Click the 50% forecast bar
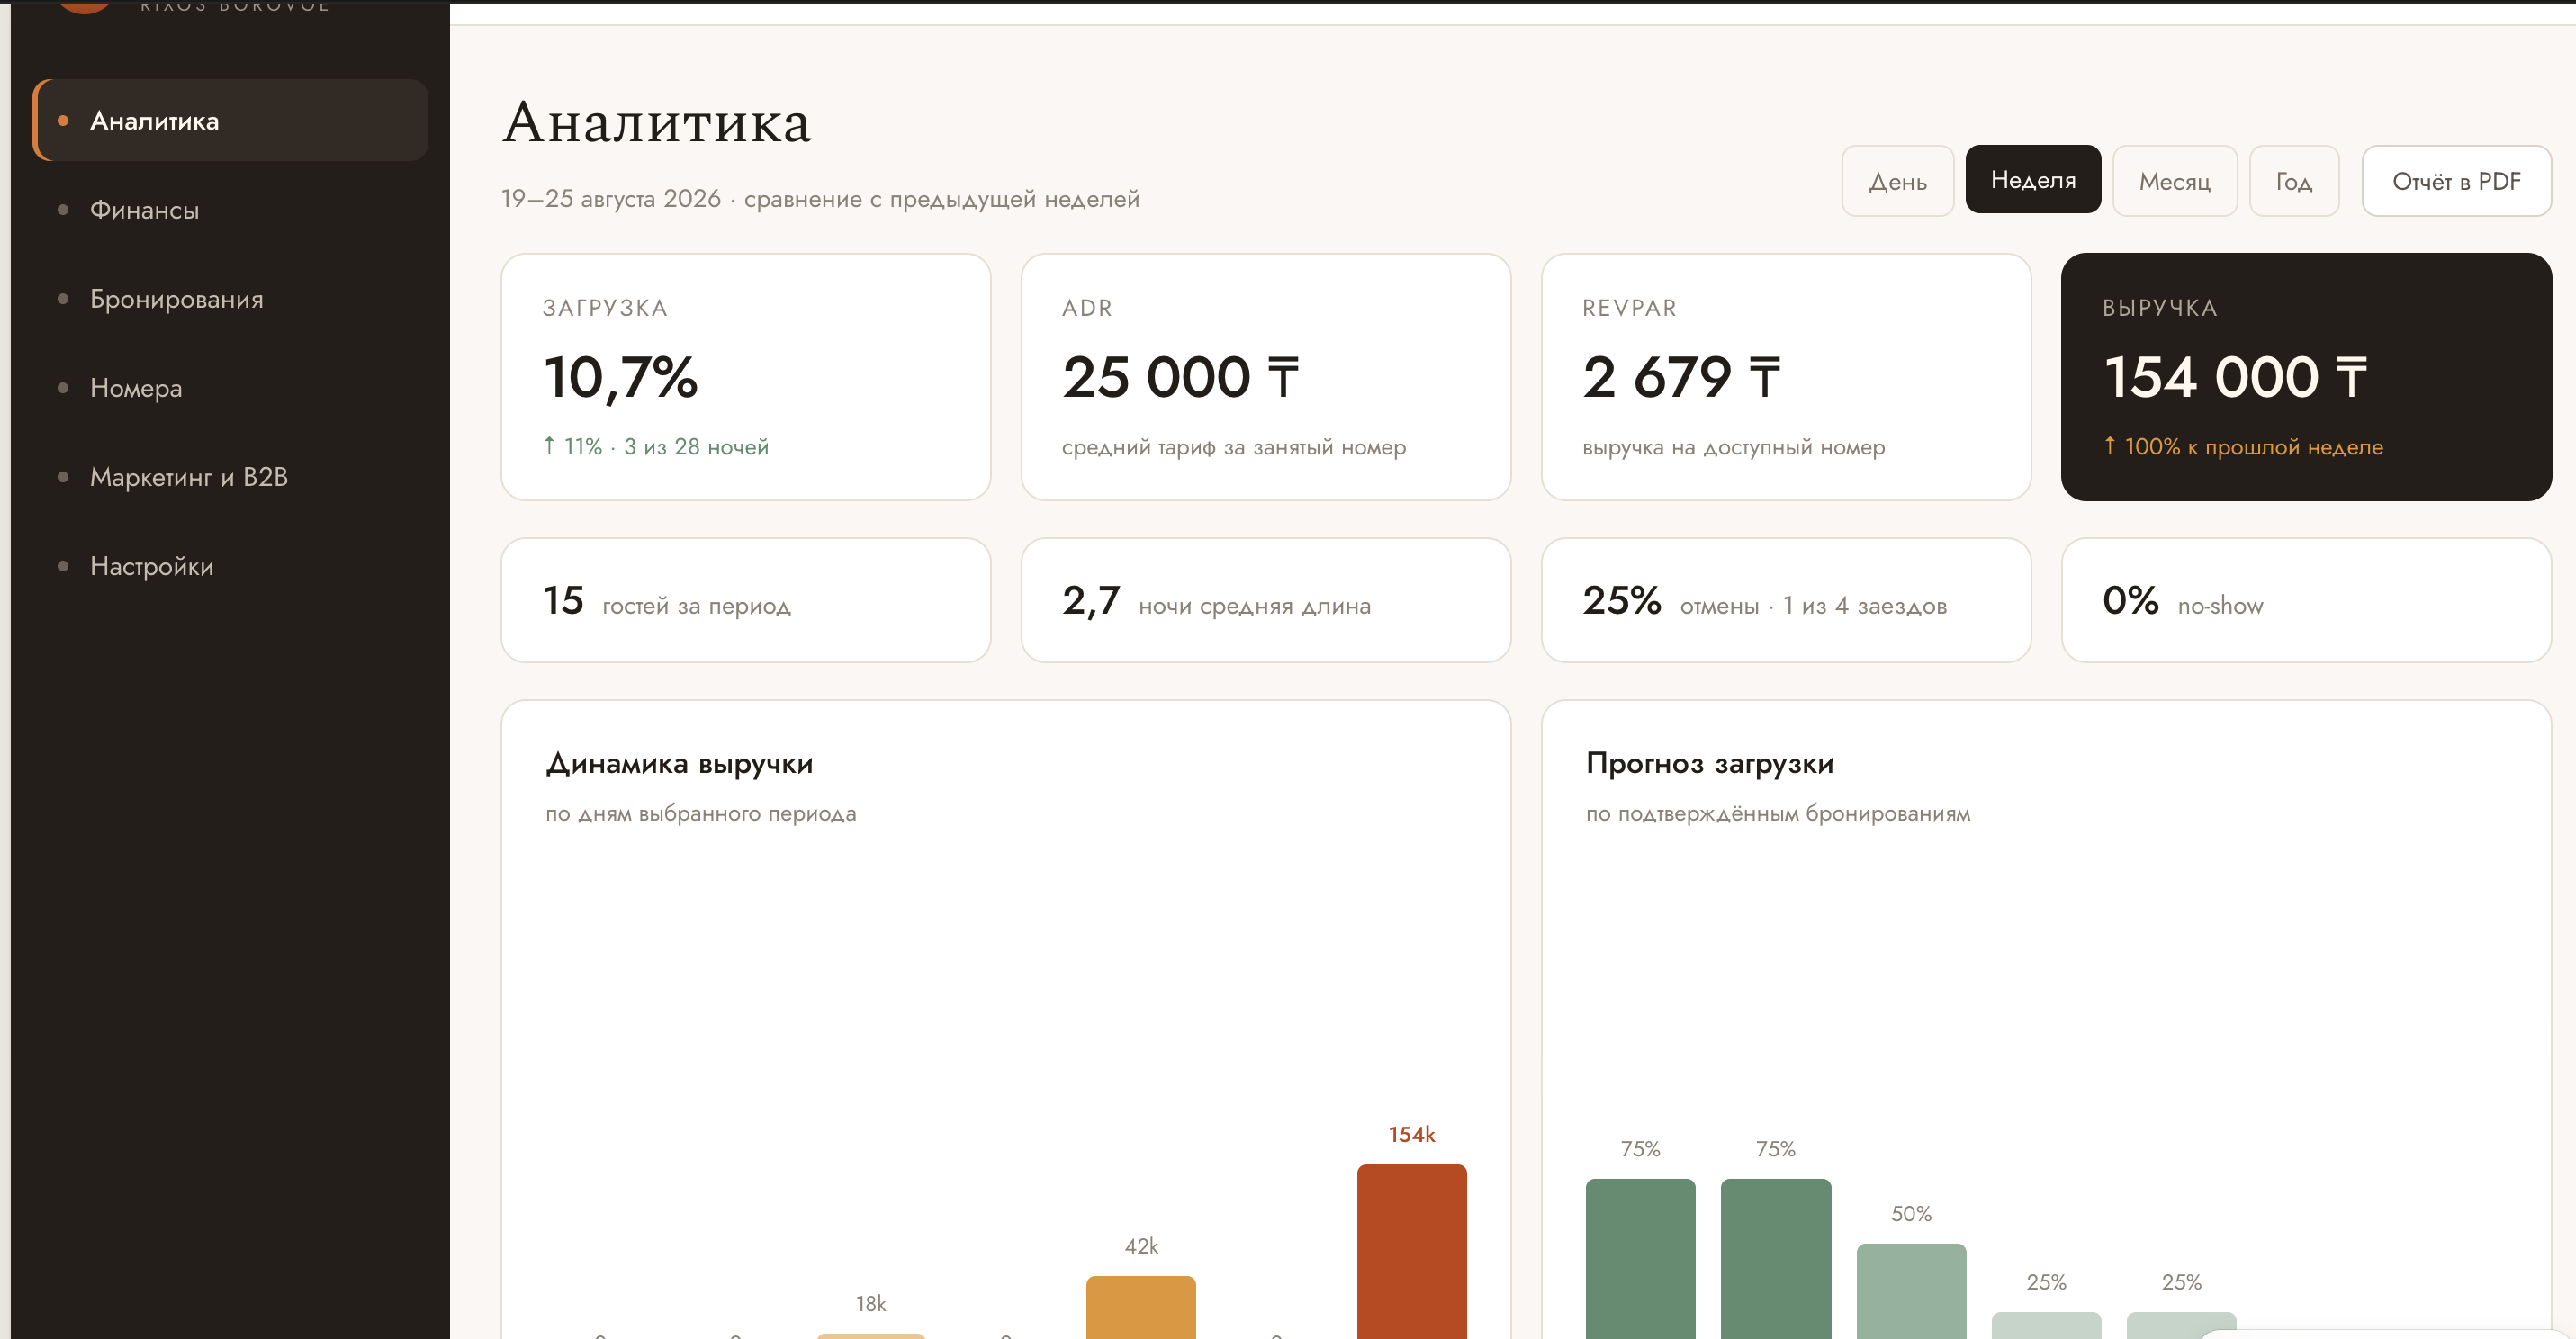 coord(1911,1291)
